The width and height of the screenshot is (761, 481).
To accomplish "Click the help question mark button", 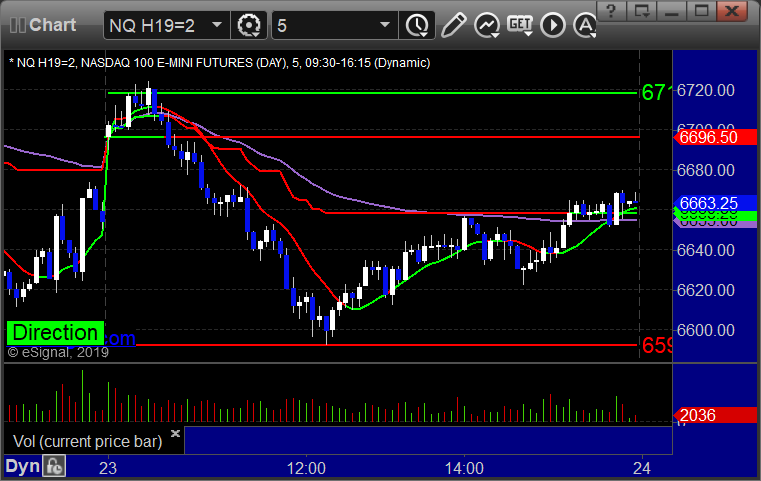I will coord(612,11).
